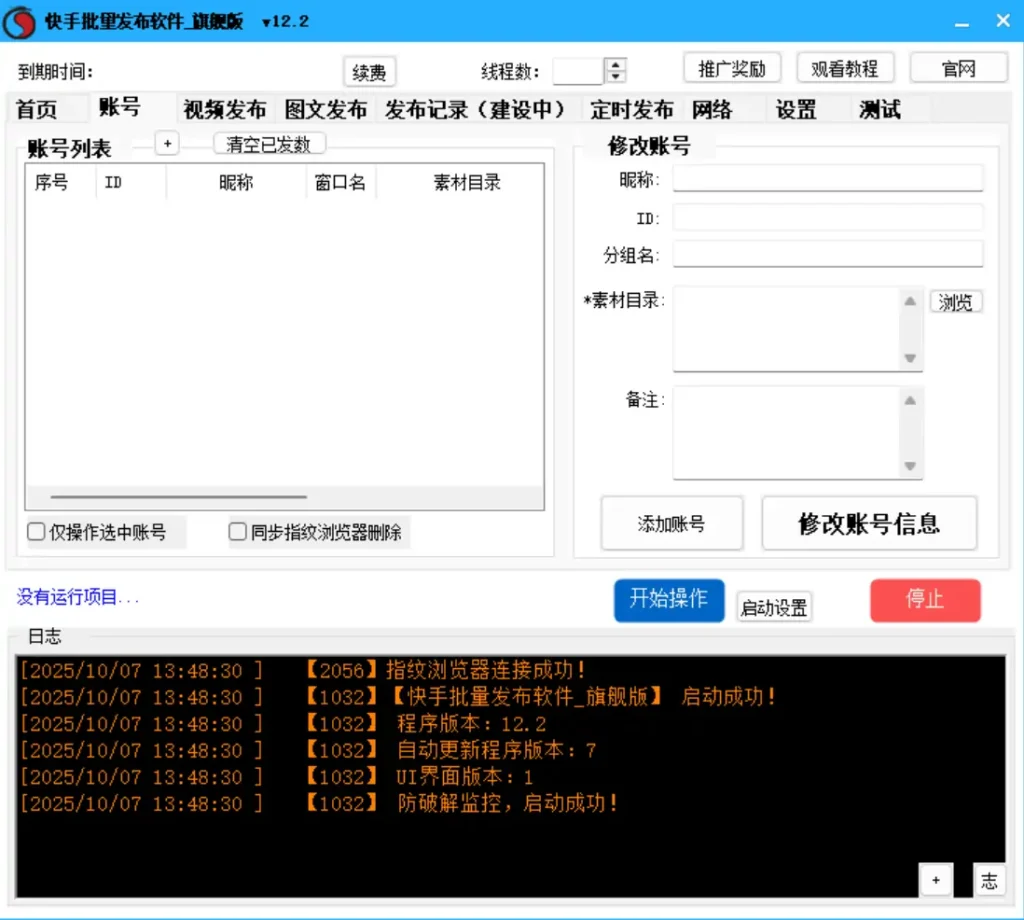Go to the 设置 tab
This screenshot has height=920, width=1024.
[x=796, y=110]
